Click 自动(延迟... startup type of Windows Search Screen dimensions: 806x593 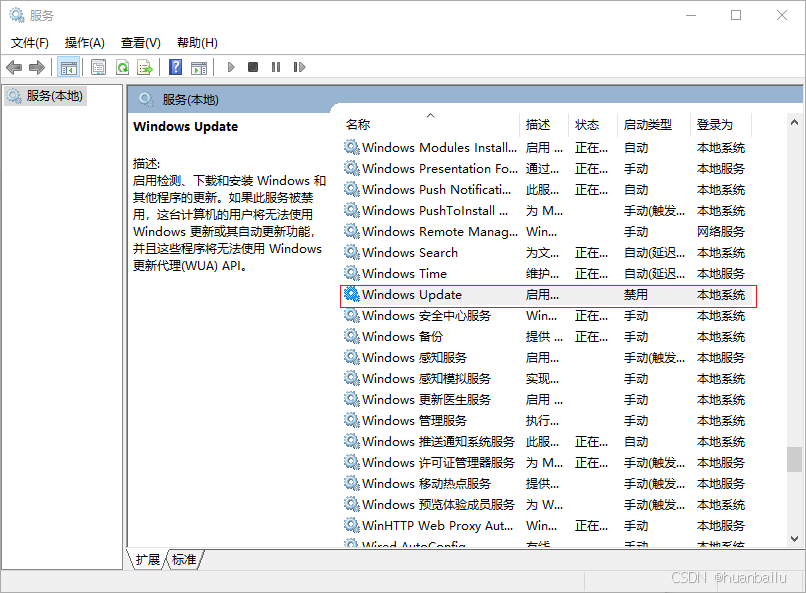tap(654, 253)
